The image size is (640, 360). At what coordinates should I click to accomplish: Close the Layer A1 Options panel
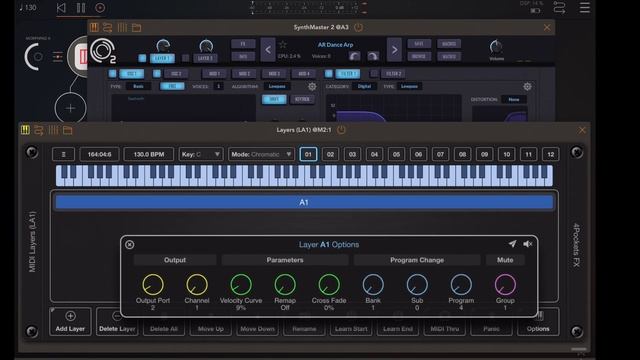tap(129, 244)
